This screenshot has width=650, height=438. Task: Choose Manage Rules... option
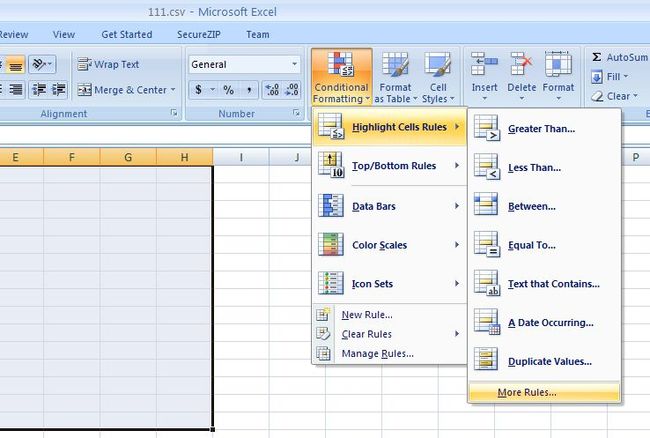coord(390,353)
